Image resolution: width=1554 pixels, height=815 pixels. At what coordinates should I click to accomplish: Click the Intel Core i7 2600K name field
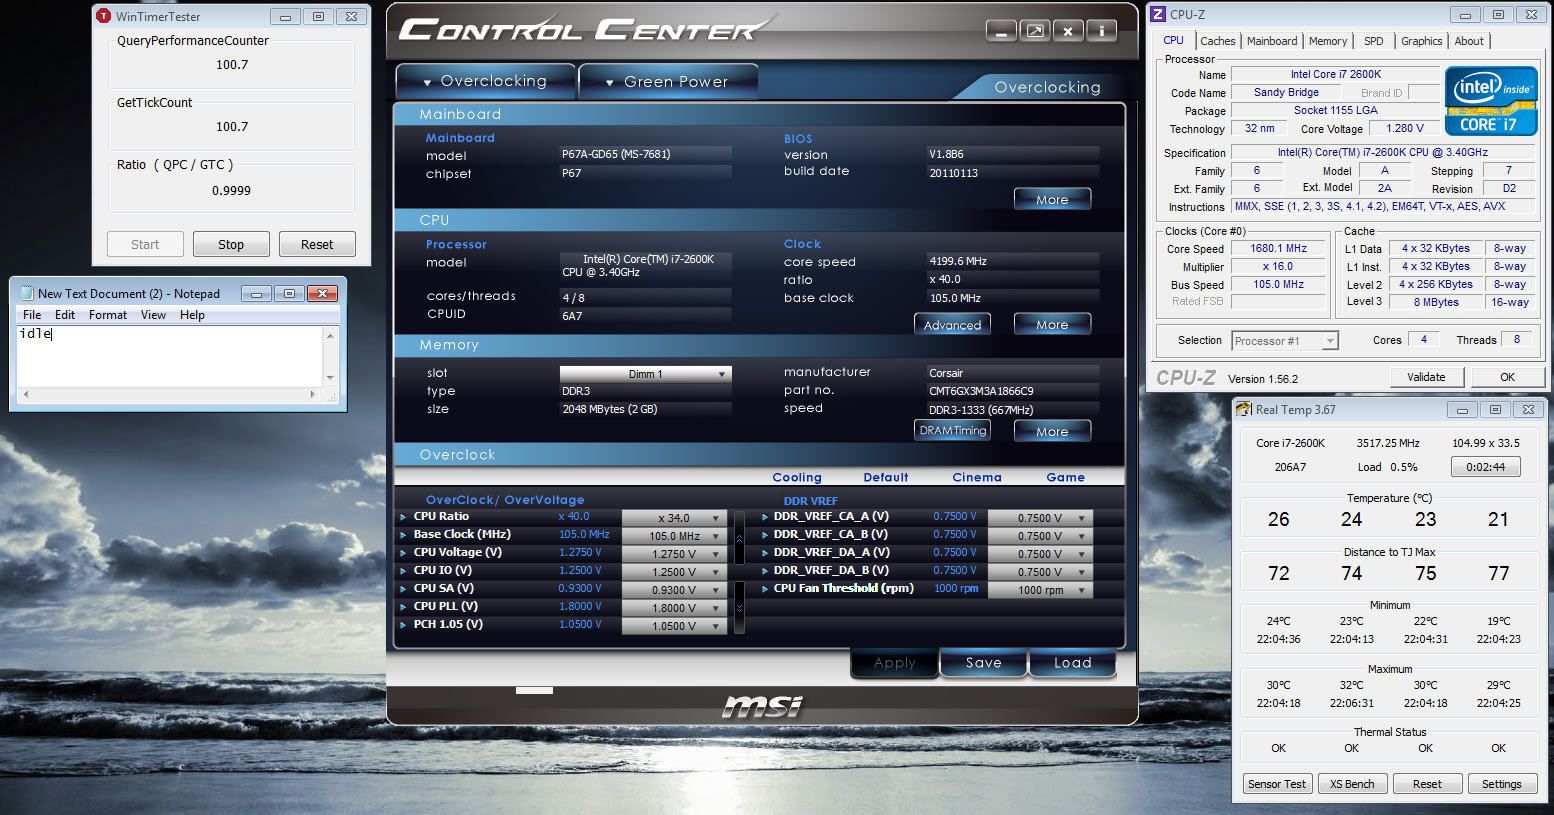point(1335,74)
